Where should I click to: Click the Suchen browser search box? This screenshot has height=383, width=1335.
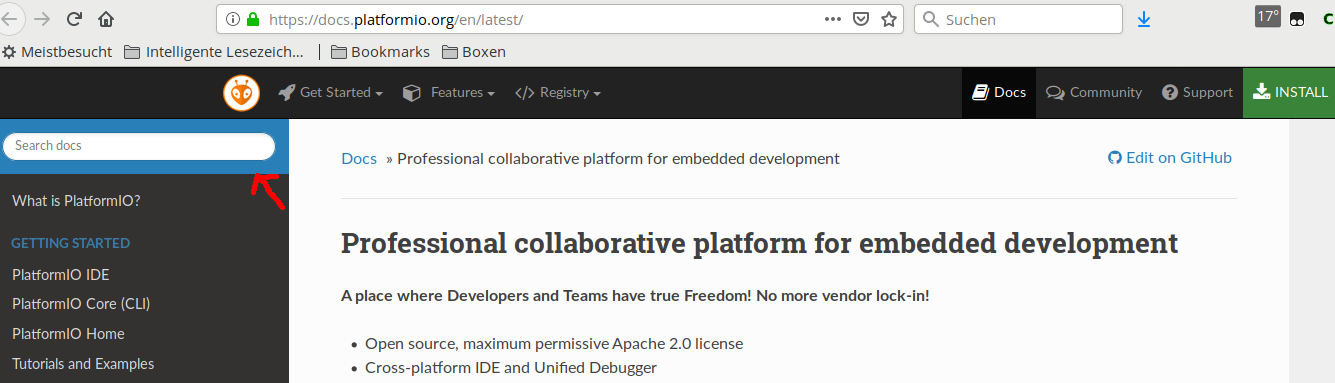point(1018,19)
